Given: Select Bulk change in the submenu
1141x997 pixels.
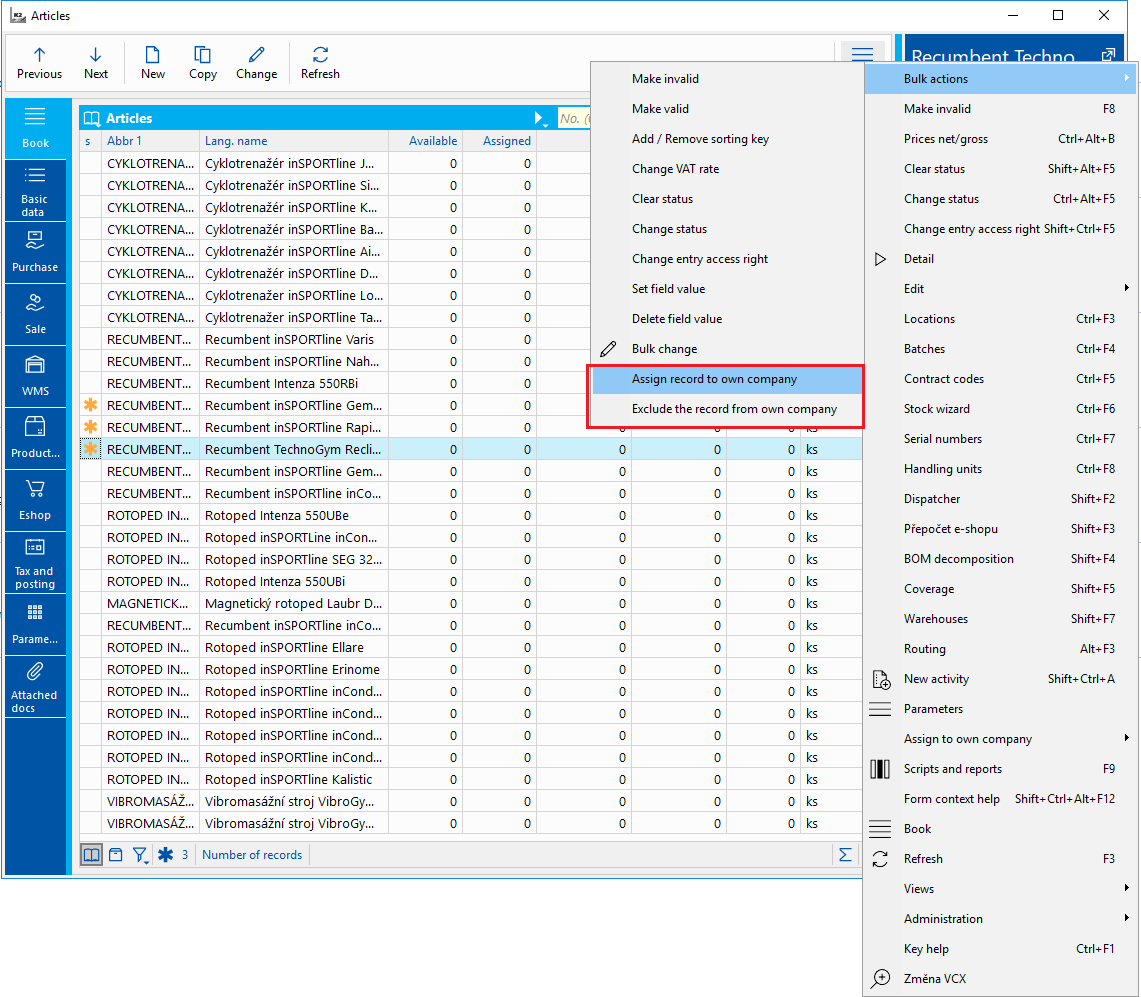Looking at the screenshot, I should pyautogui.click(x=726, y=349).
